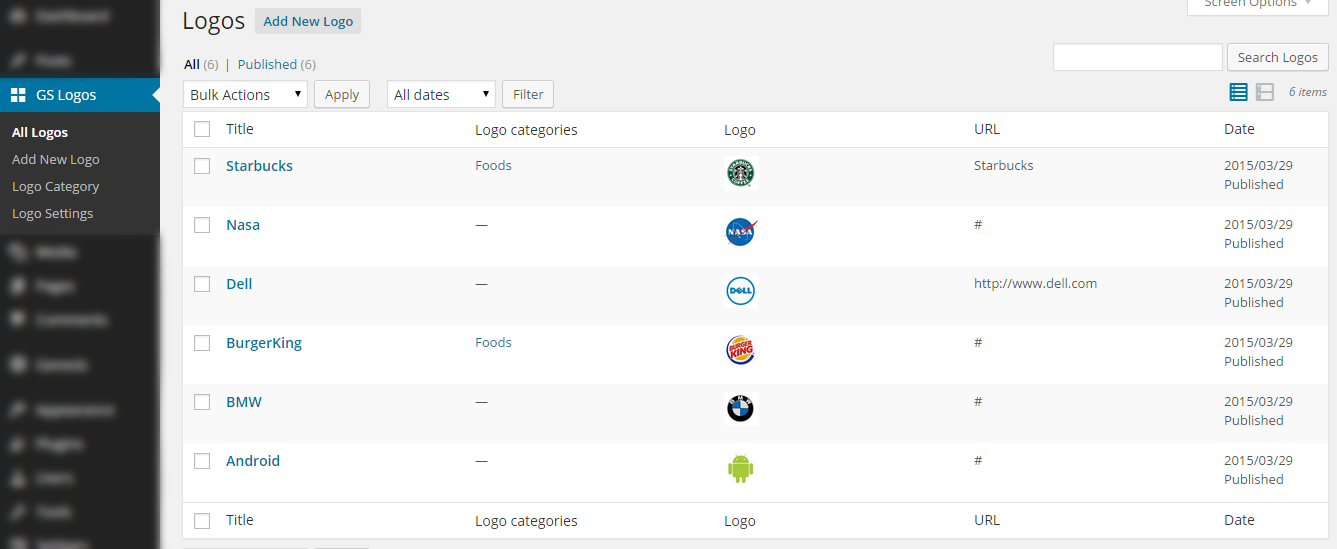
Task: Switch to excerpt view icon
Action: pos(1265,92)
